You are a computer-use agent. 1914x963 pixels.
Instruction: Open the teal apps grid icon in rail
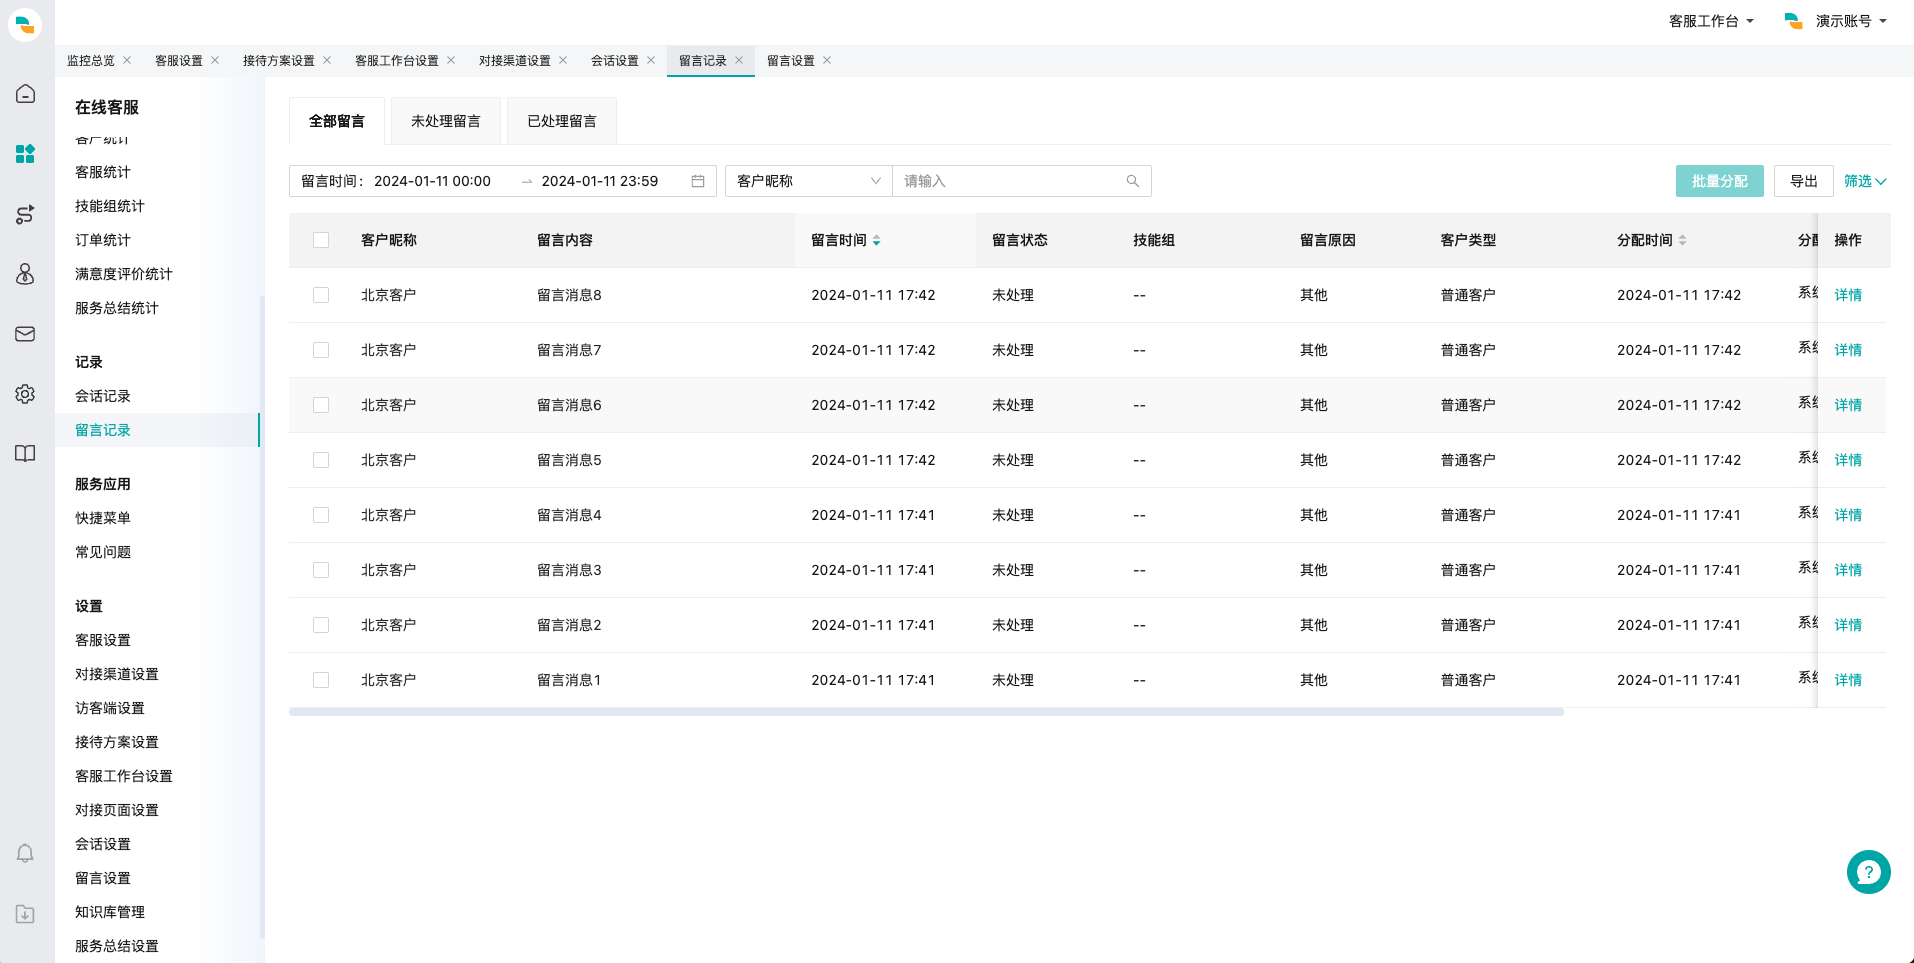click(25, 153)
